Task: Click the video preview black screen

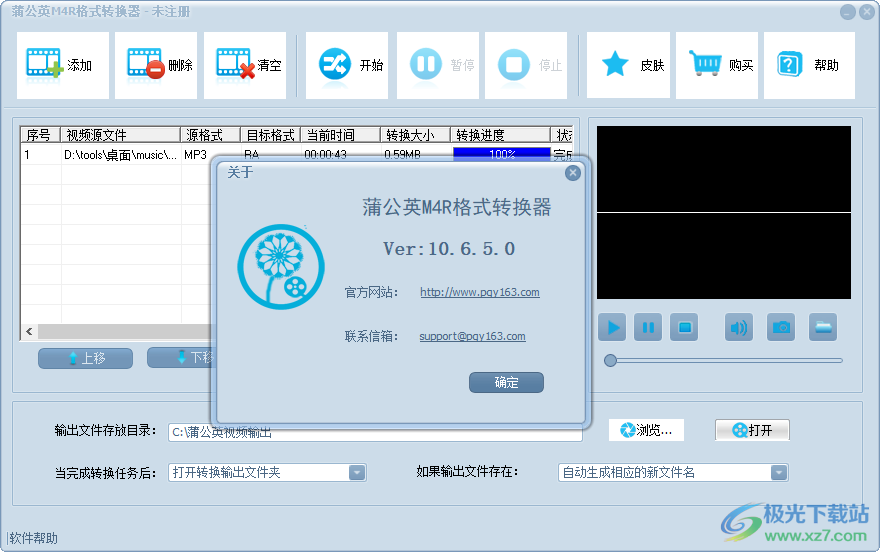Action: (723, 213)
